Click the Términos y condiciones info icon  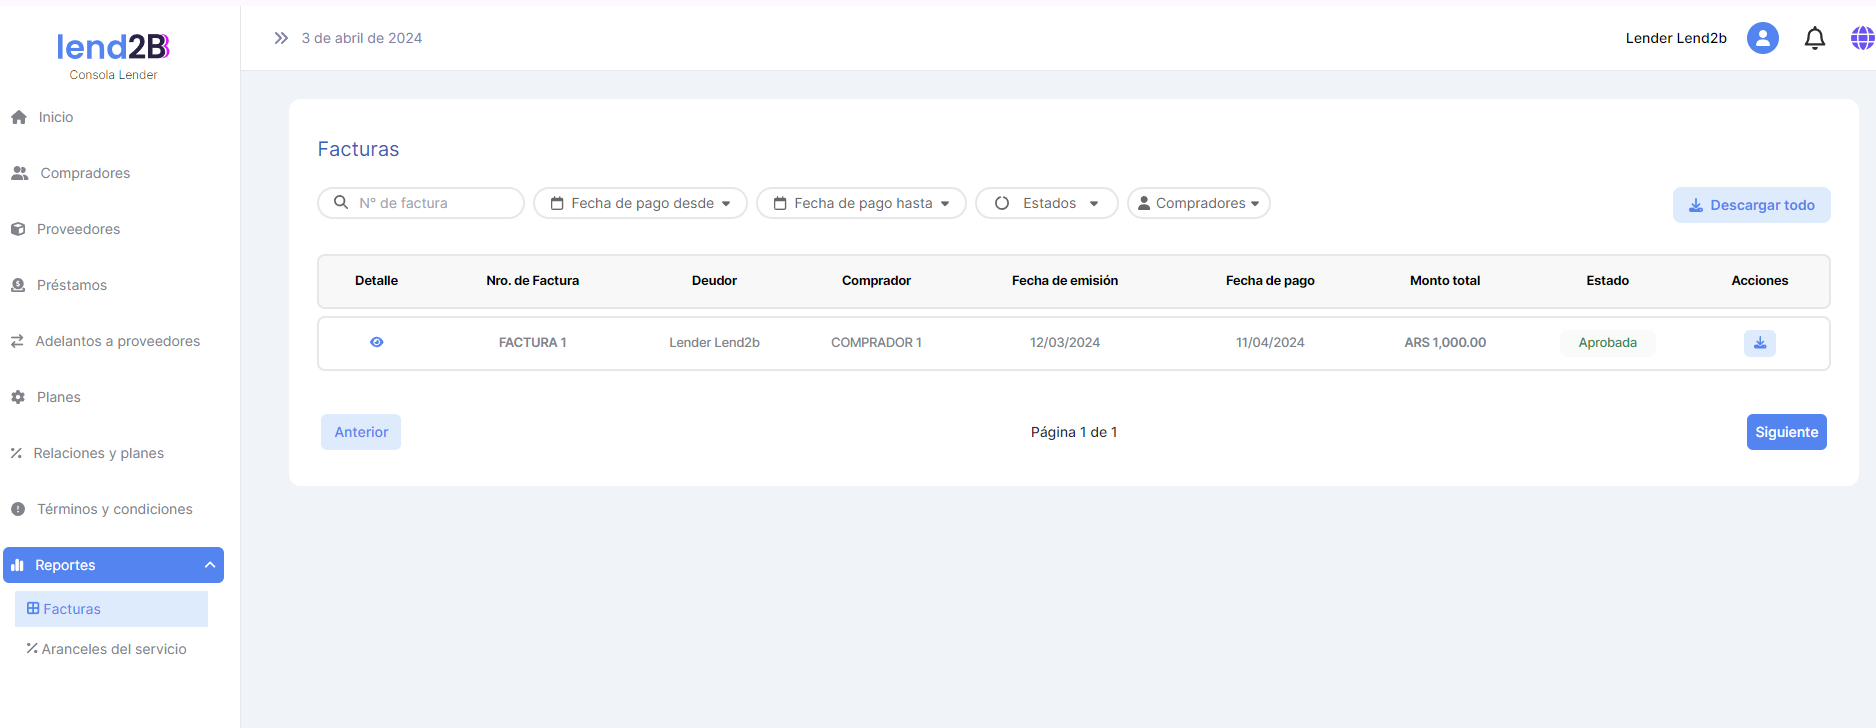(x=18, y=509)
